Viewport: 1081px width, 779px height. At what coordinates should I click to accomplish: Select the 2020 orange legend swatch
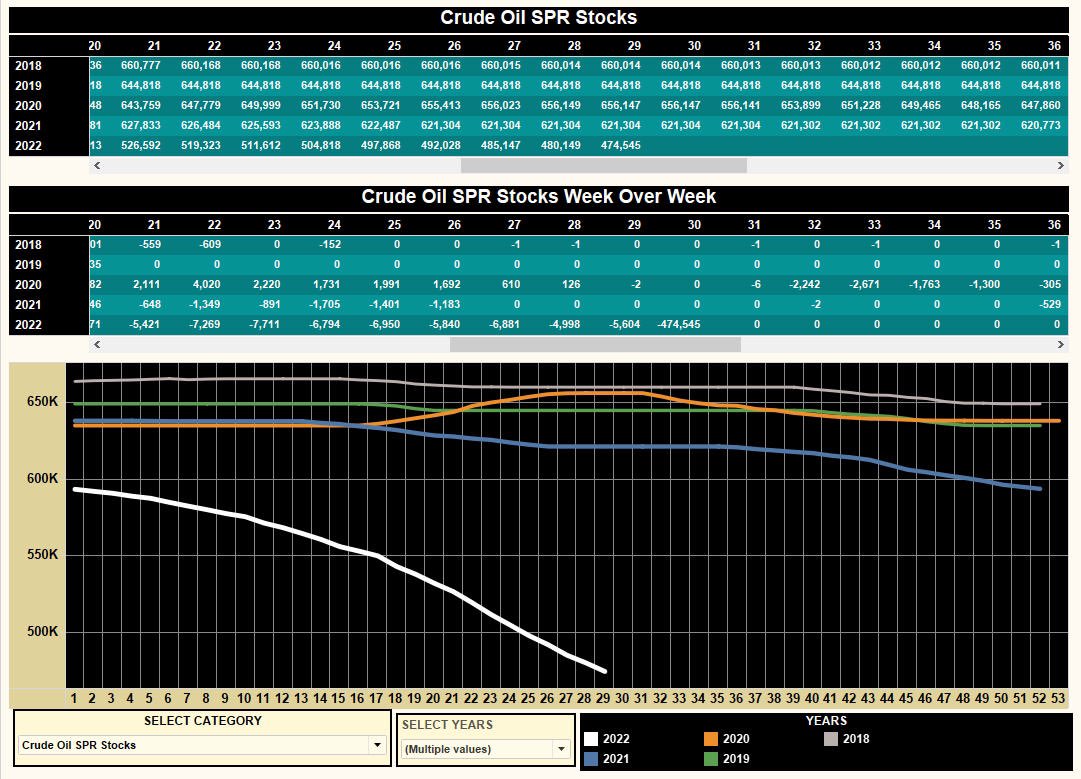(x=711, y=739)
